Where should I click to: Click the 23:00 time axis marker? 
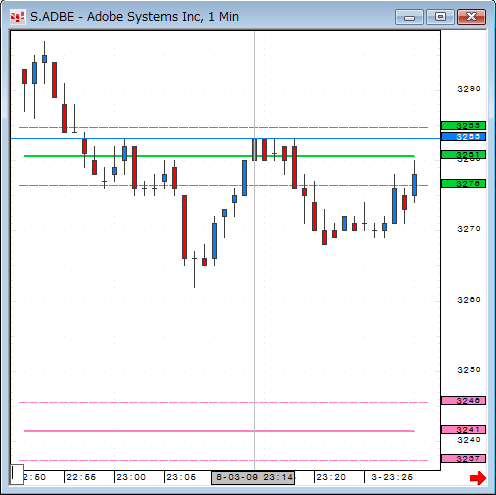pyautogui.click(x=131, y=477)
